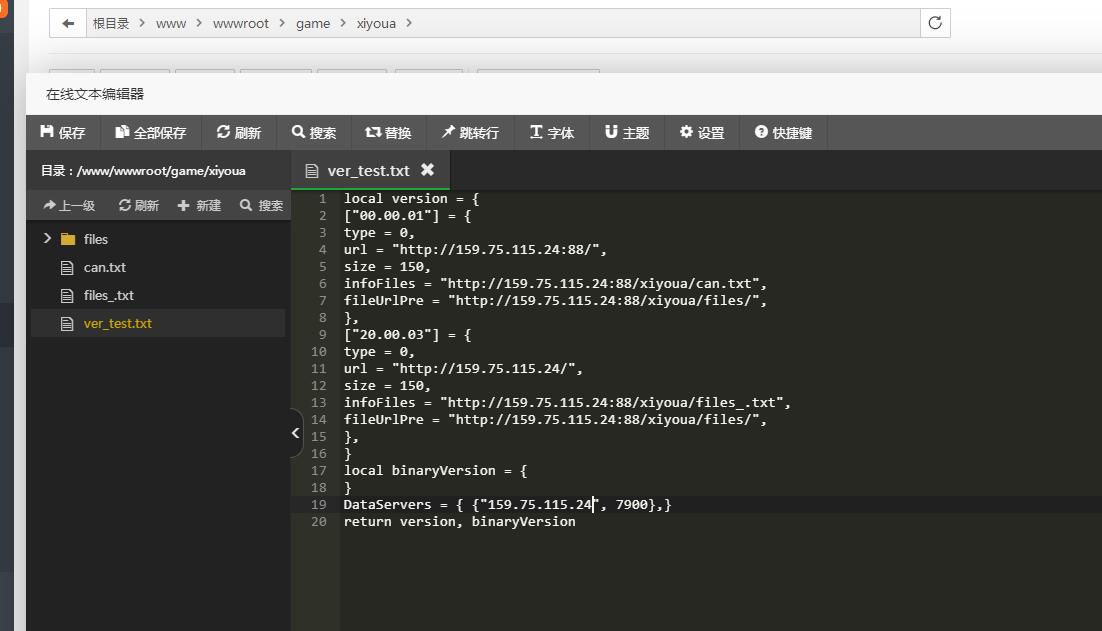Reload directory with the path bar refresh icon
Viewport: 1102px width, 631px height.
tap(935, 23)
